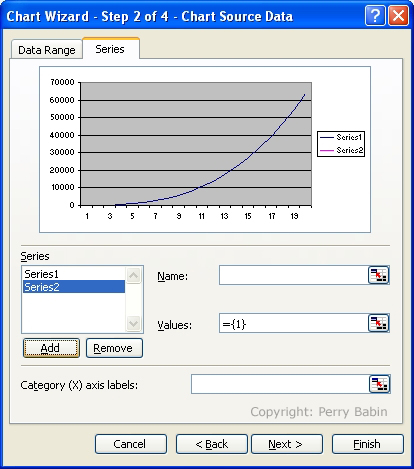Click the series list scroll down arrow
The height and width of the screenshot is (469, 414).
click(x=134, y=323)
